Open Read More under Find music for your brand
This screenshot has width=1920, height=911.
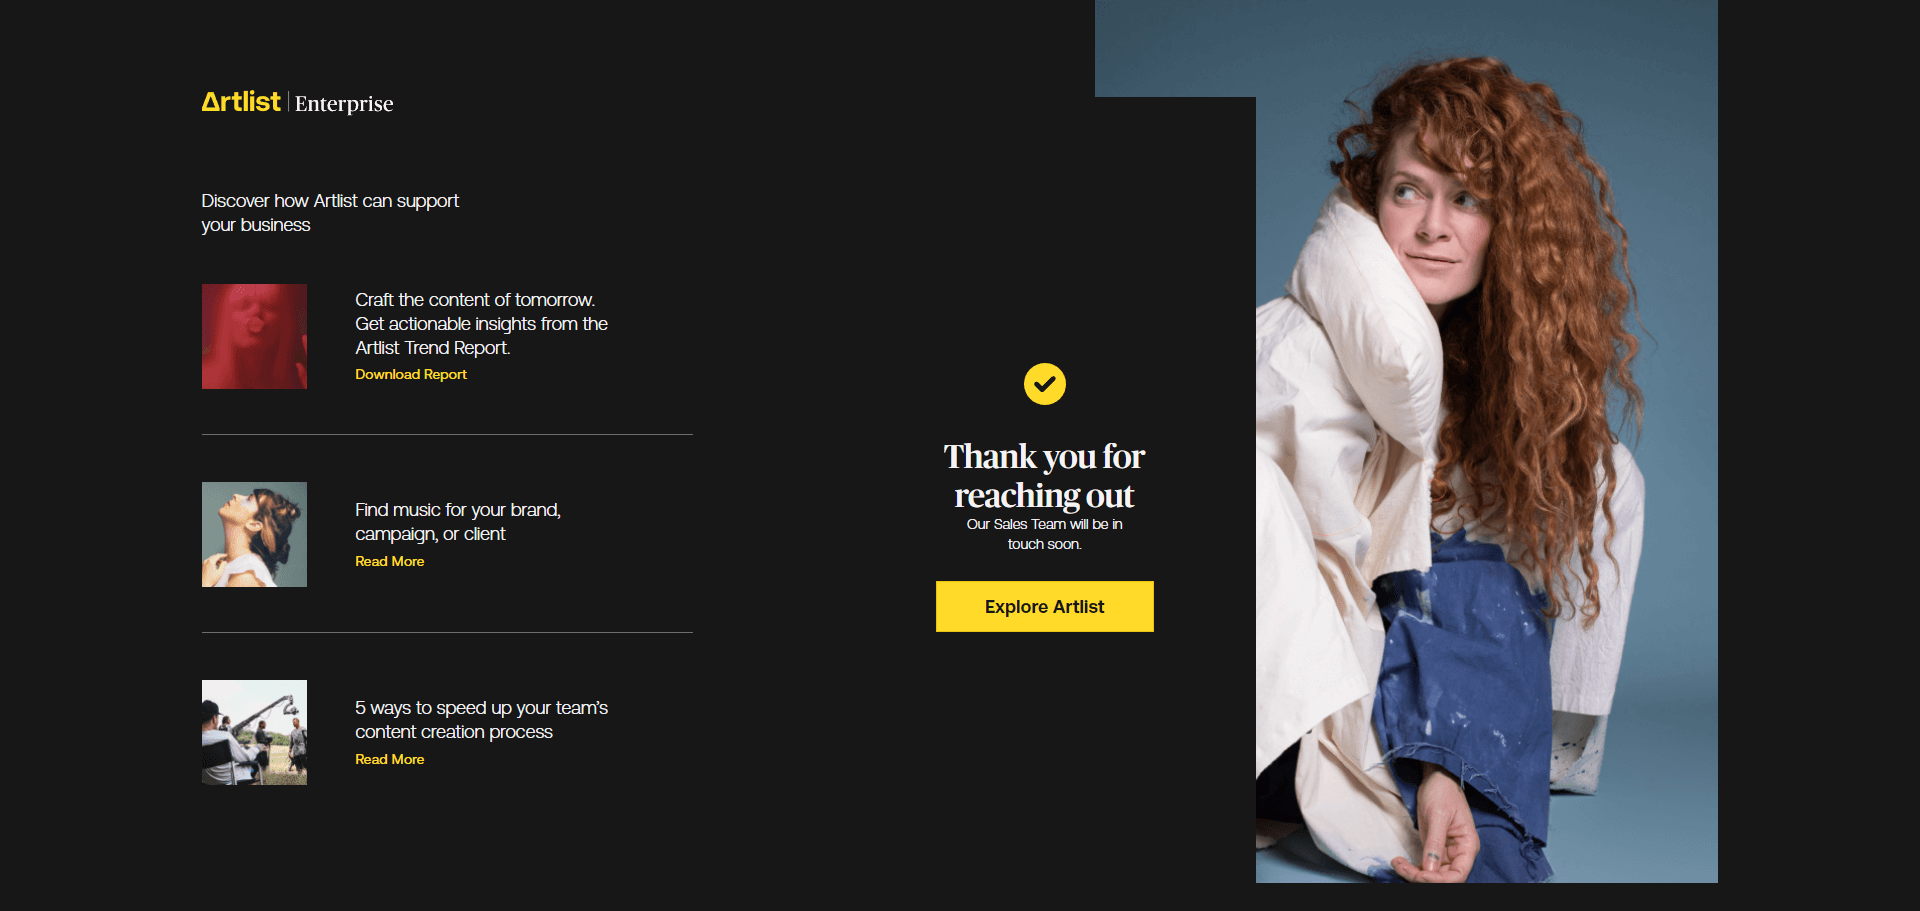(390, 561)
